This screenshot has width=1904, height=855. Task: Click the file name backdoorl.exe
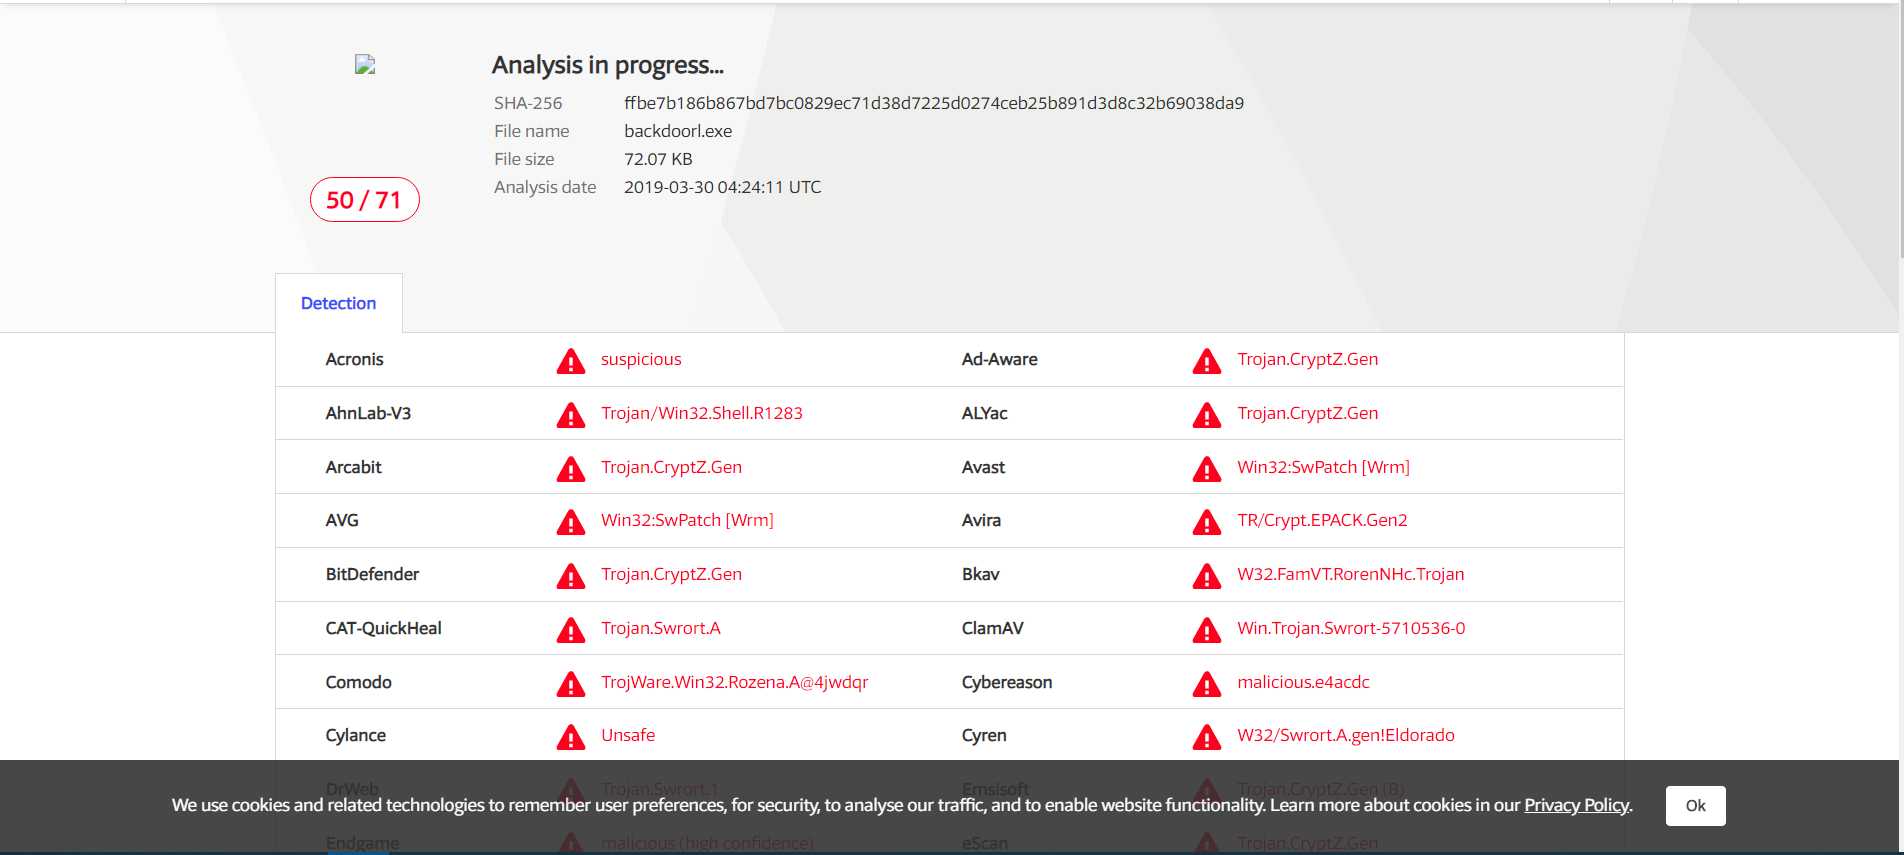(678, 131)
